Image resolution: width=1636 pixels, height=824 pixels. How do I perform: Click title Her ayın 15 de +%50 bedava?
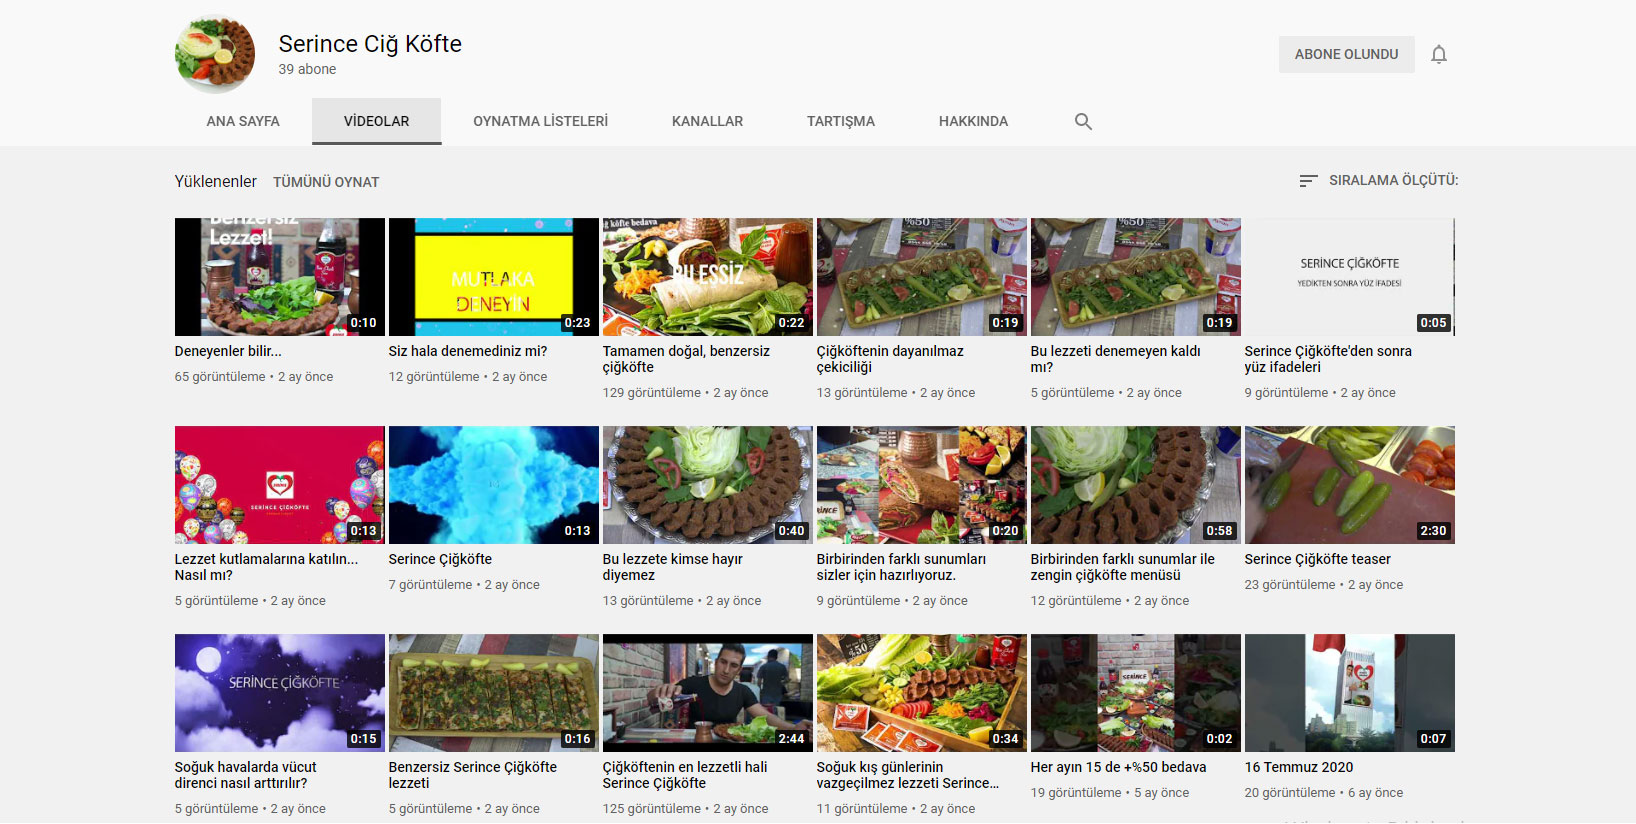(1119, 767)
